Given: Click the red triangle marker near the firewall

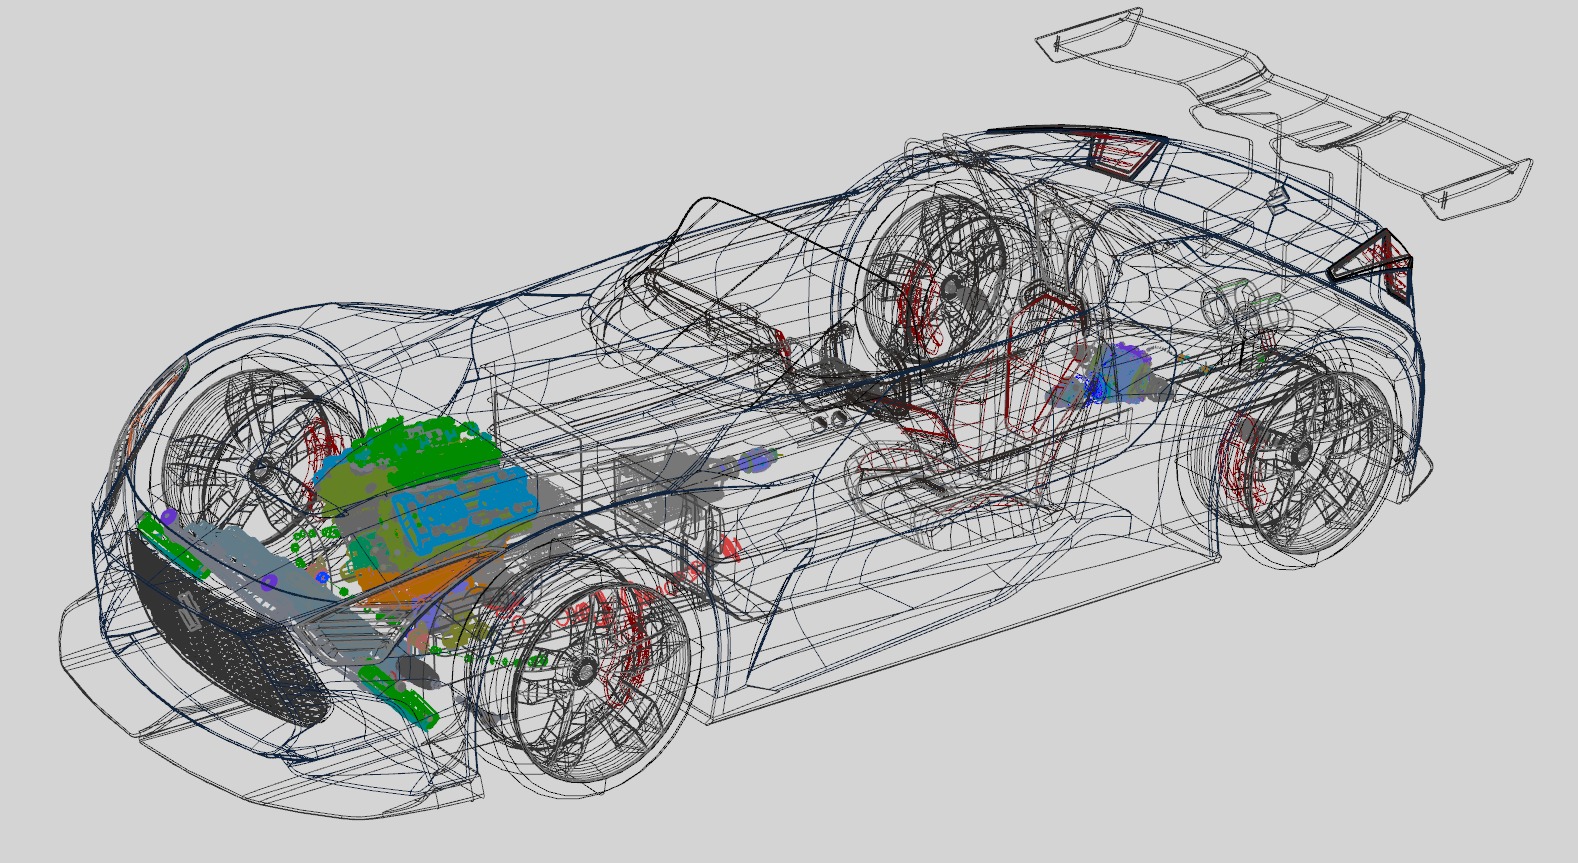Looking at the screenshot, I should click(x=731, y=547).
